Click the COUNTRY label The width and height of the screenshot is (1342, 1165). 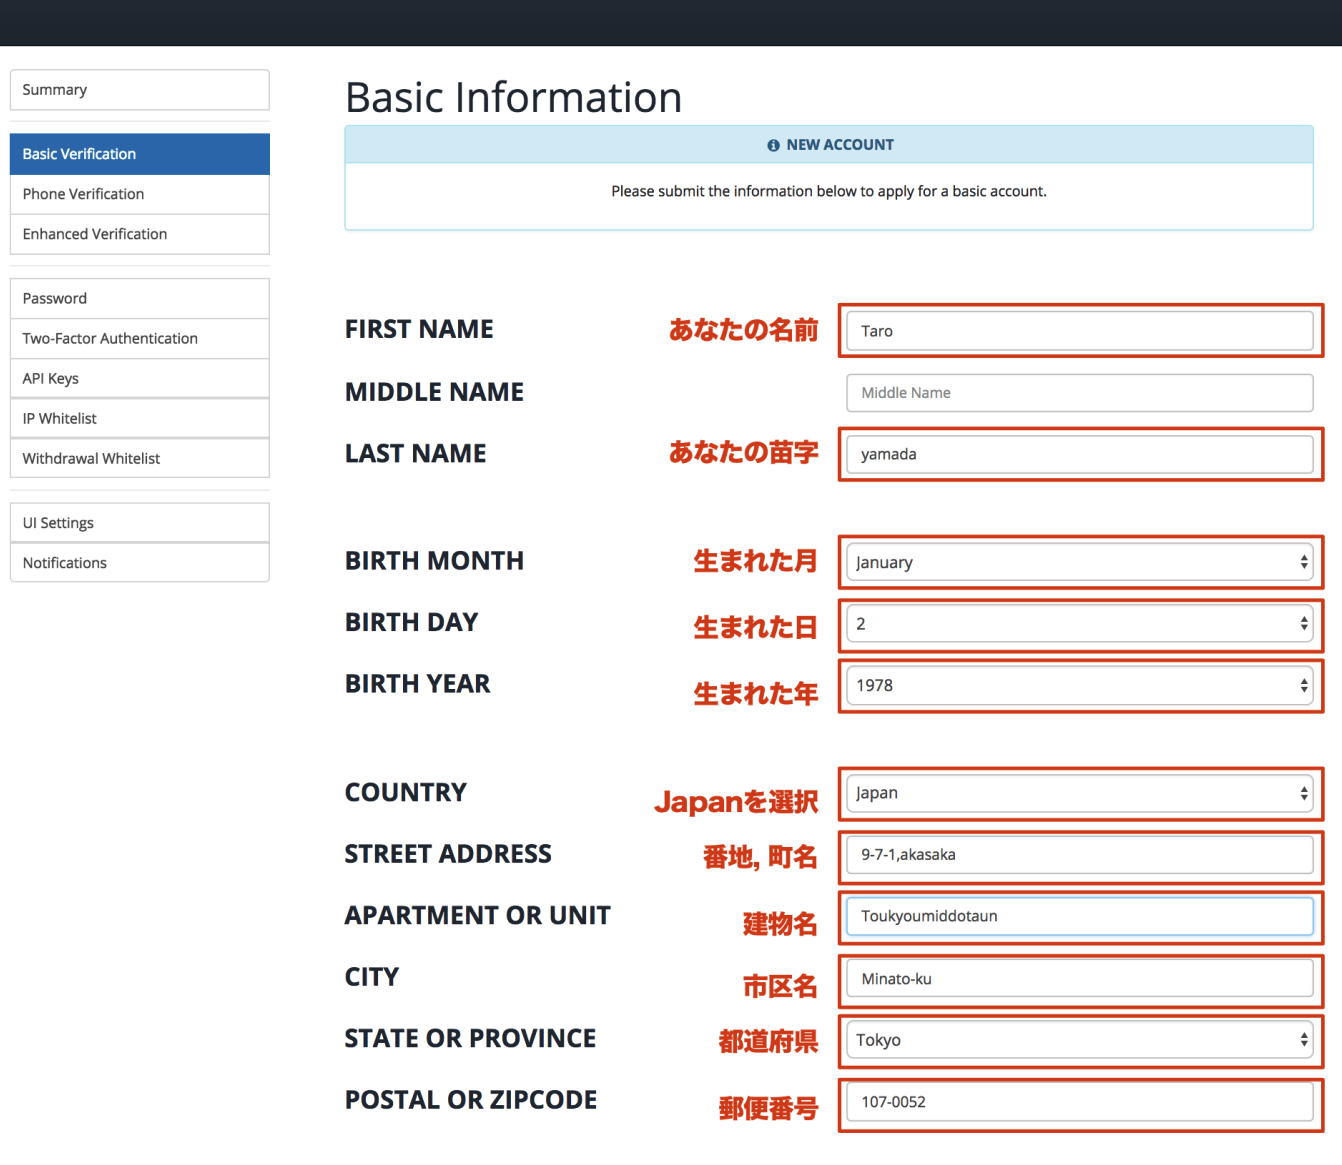405,792
